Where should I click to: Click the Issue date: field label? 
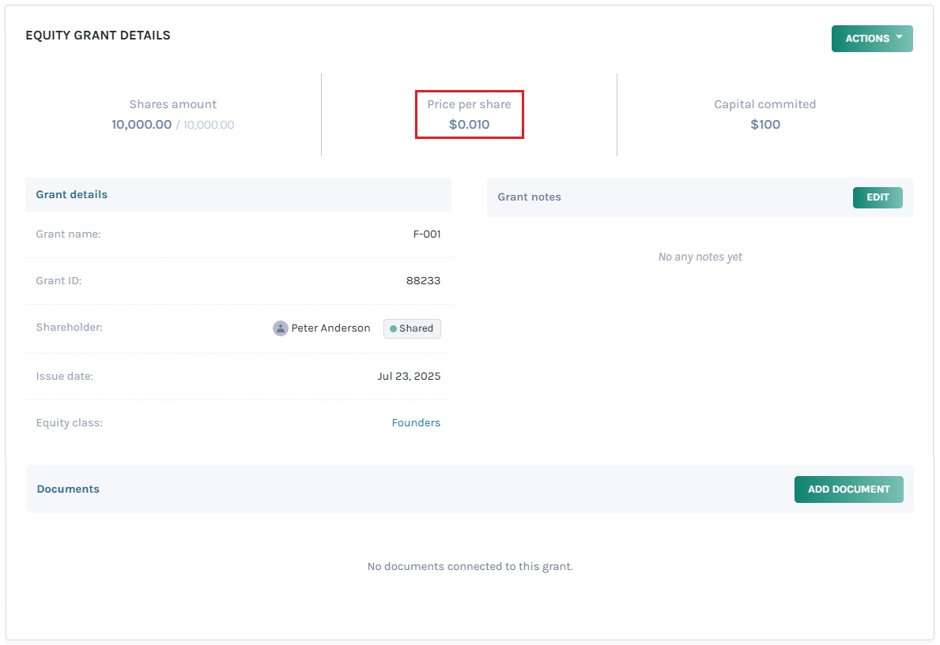(64, 376)
